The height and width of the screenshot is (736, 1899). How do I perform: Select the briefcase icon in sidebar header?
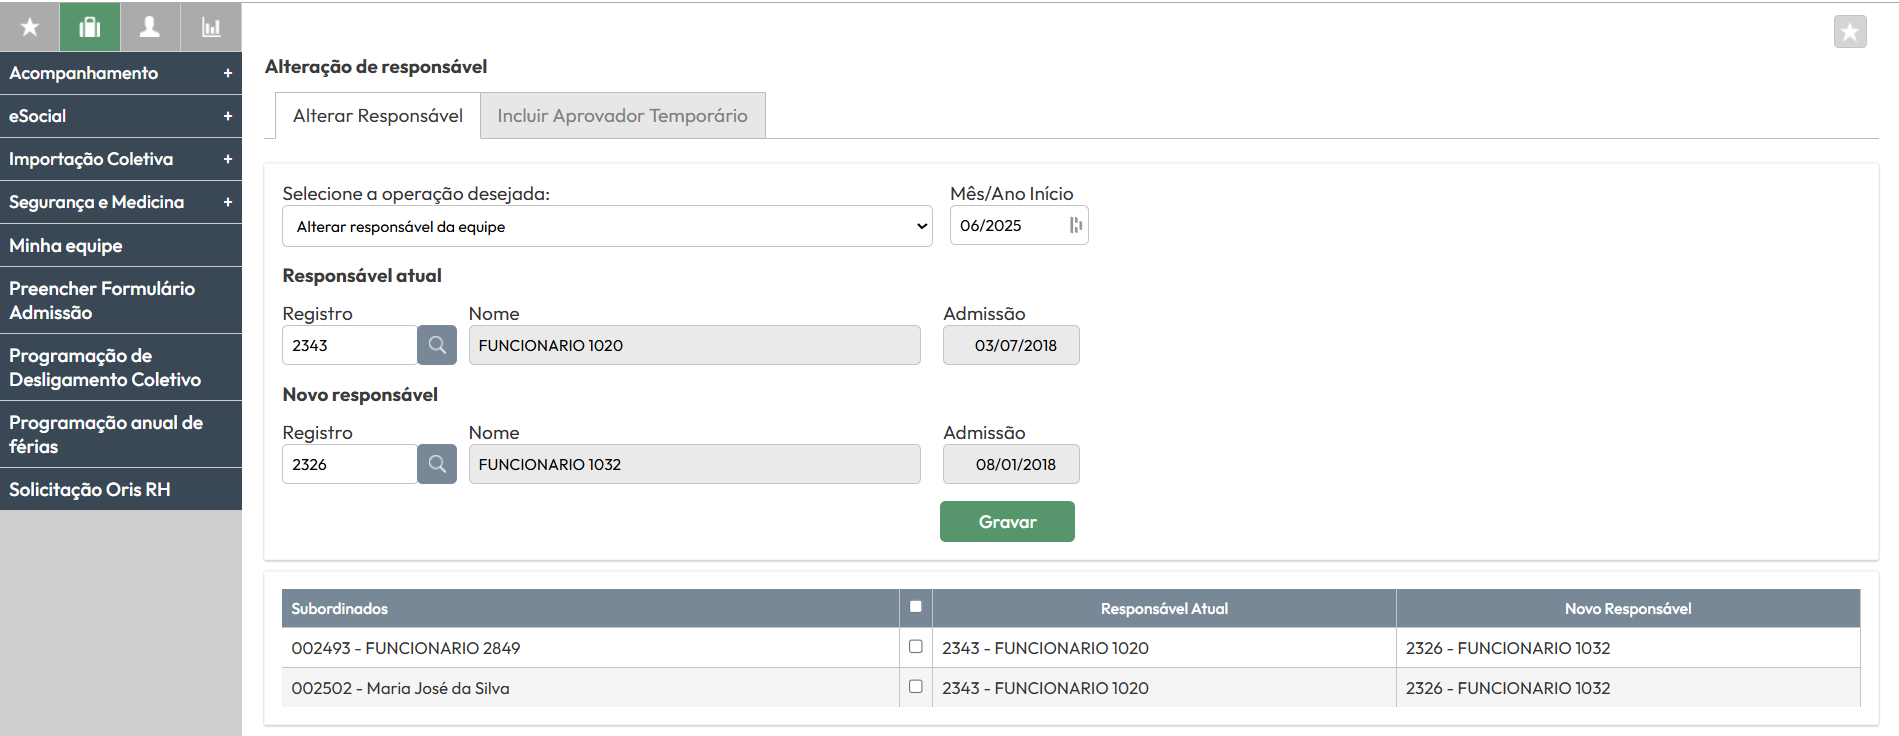pos(90,27)
